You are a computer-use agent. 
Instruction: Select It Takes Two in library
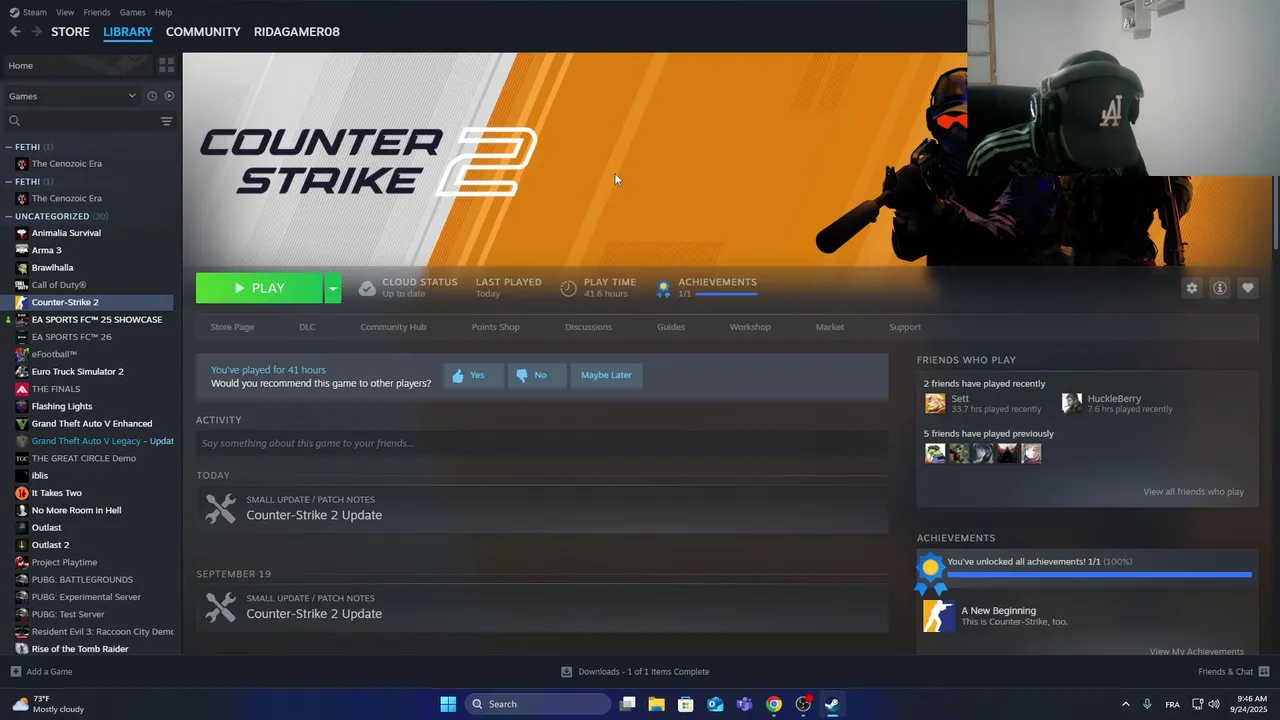tap(57, 493)
